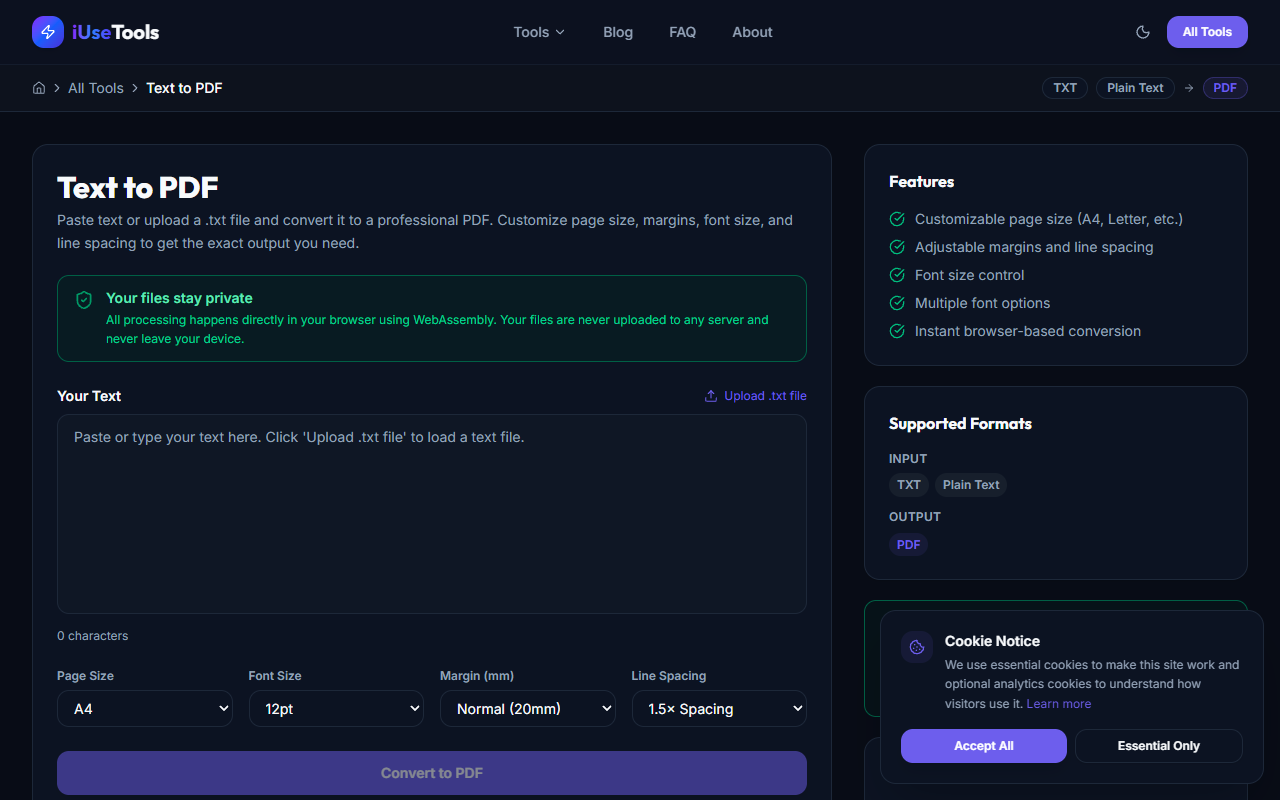The image size is (1280, 800).
Task: Click the Accept All cookies button
Action: [x=983, y=745]
